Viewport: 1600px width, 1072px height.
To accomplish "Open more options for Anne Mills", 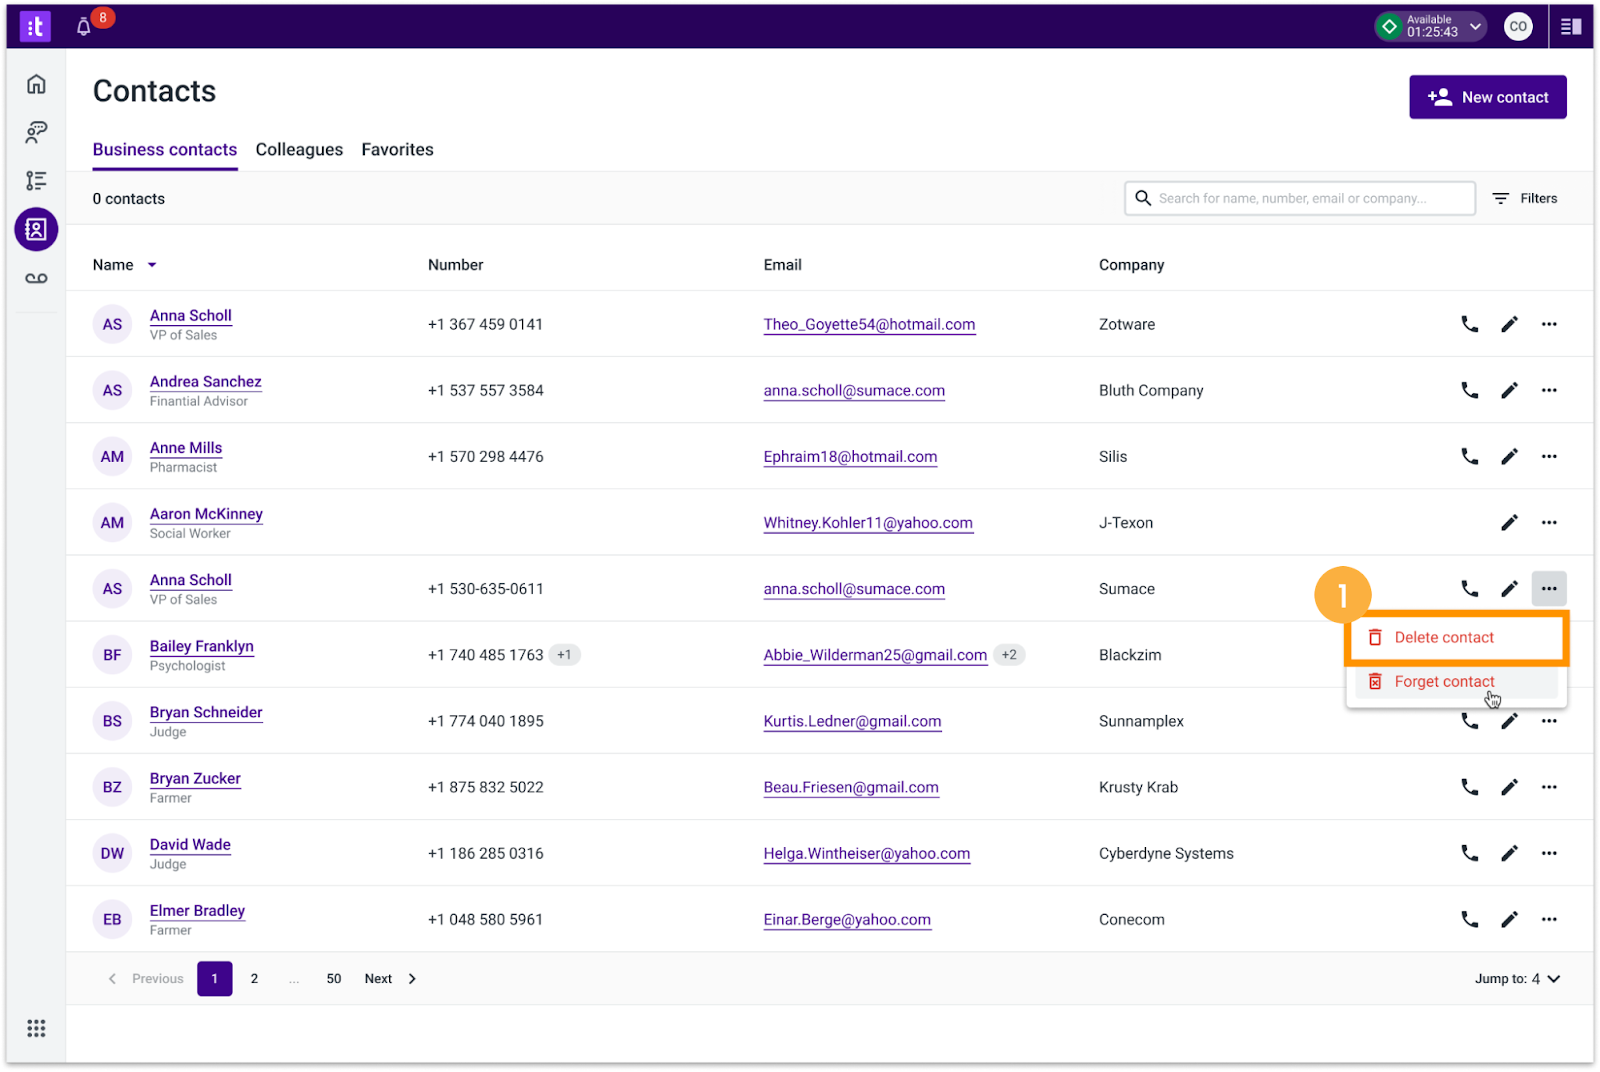I will [x=1549, y=456].
